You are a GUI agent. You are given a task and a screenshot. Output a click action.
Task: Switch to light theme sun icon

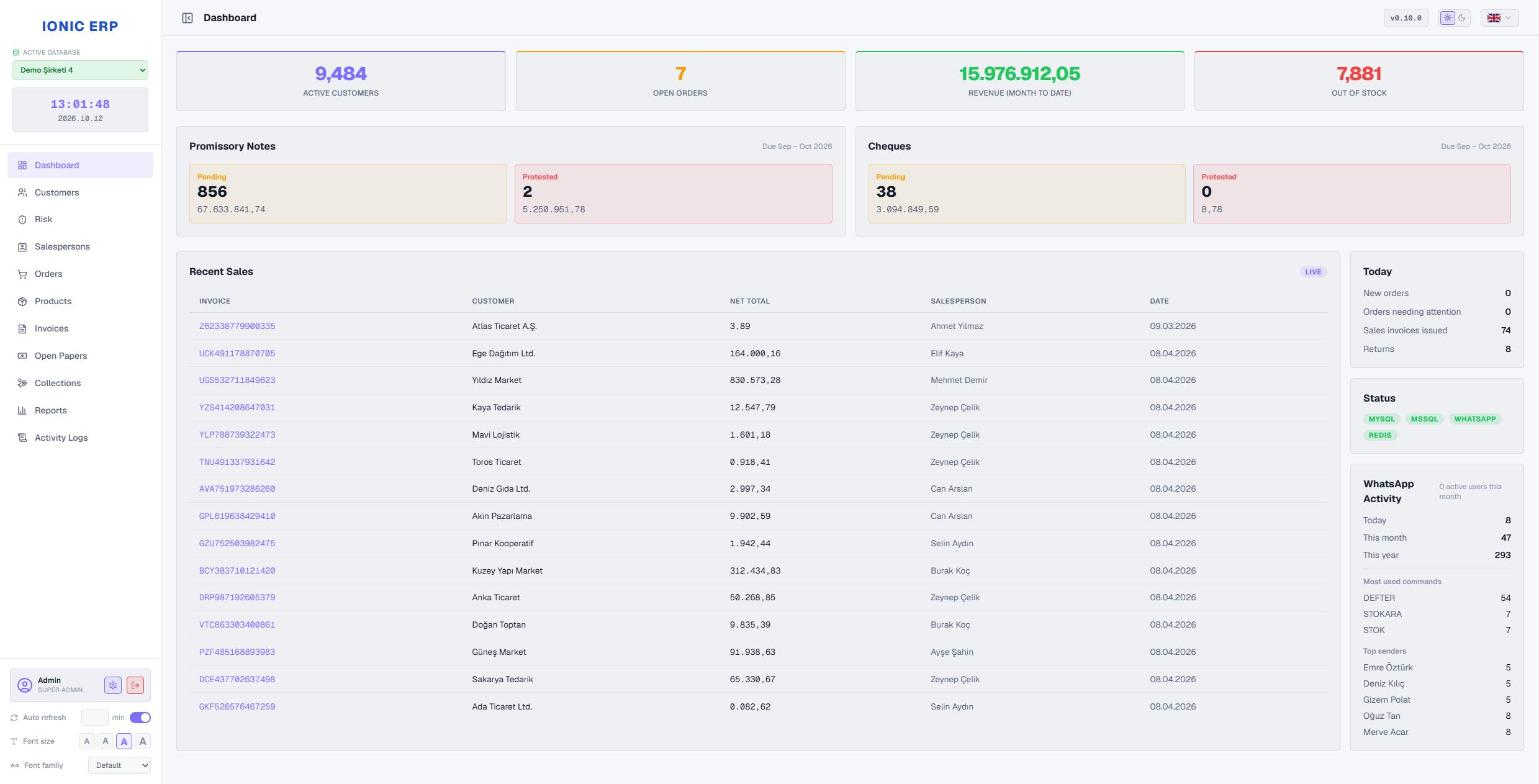click(x=1447, y=18)
